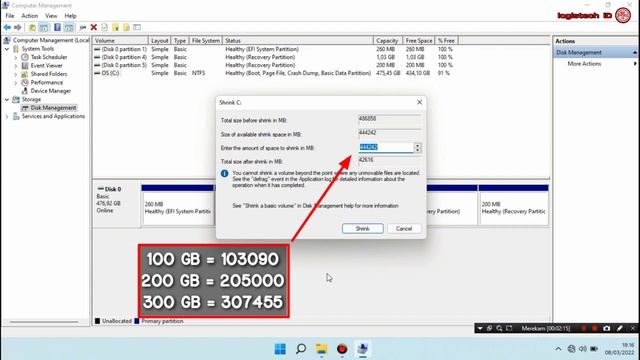The image size is (640, 360).
Task: Open File Explorer from the taskbar
Action: click(x=322, y=349)
